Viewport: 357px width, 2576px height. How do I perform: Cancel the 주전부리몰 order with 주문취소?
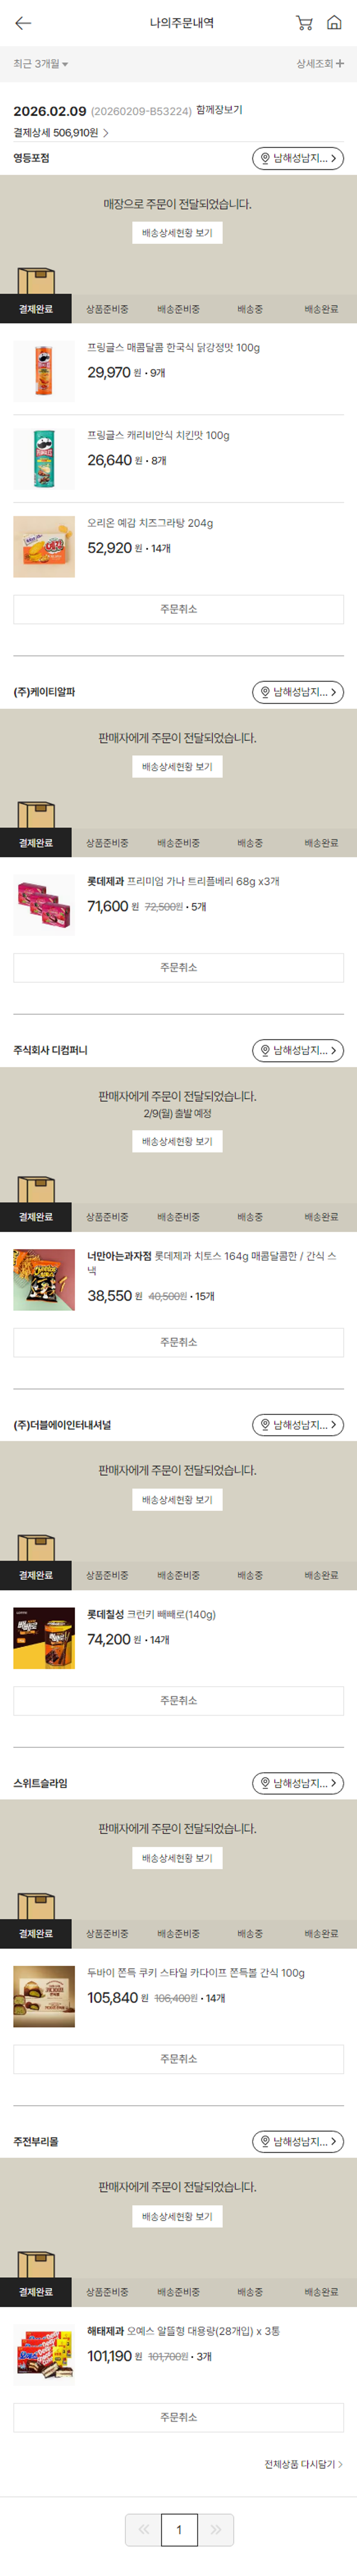178,2417
